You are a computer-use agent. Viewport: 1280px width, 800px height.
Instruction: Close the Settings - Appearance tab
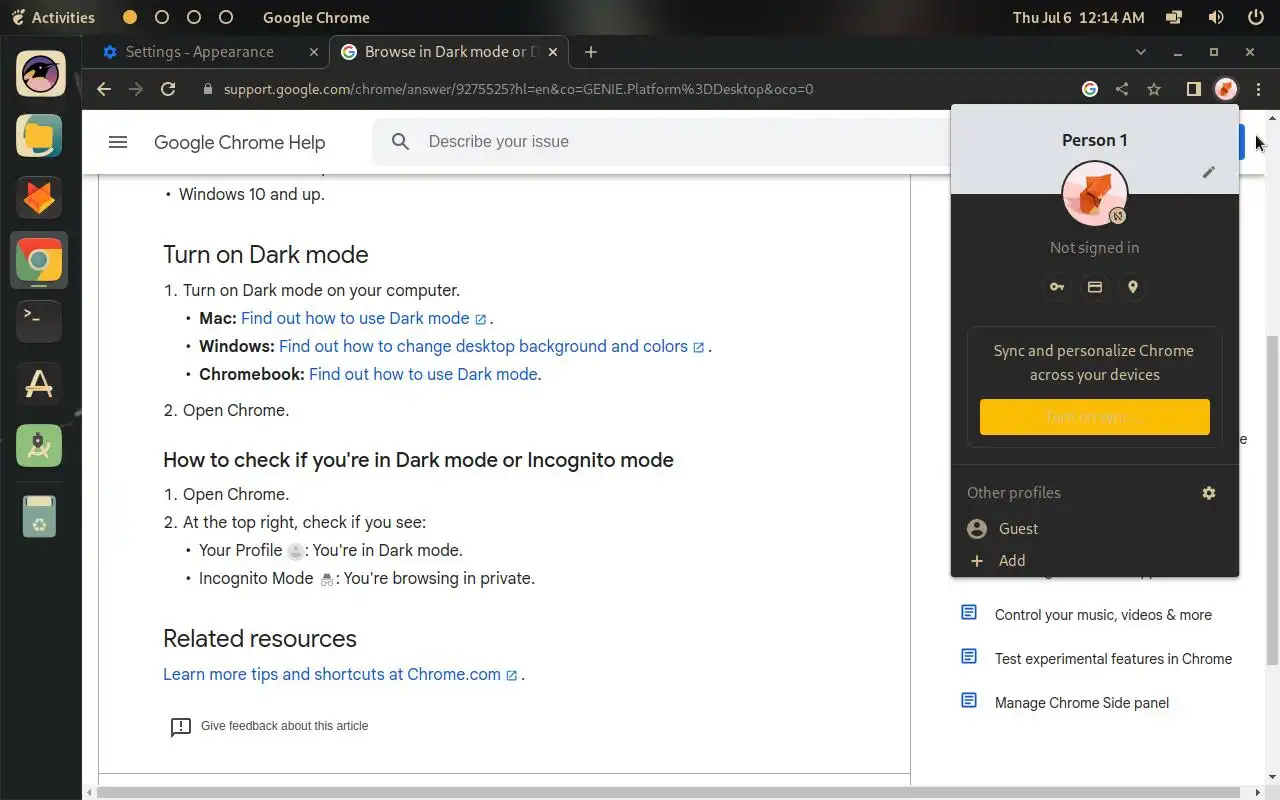coord(314,52)
